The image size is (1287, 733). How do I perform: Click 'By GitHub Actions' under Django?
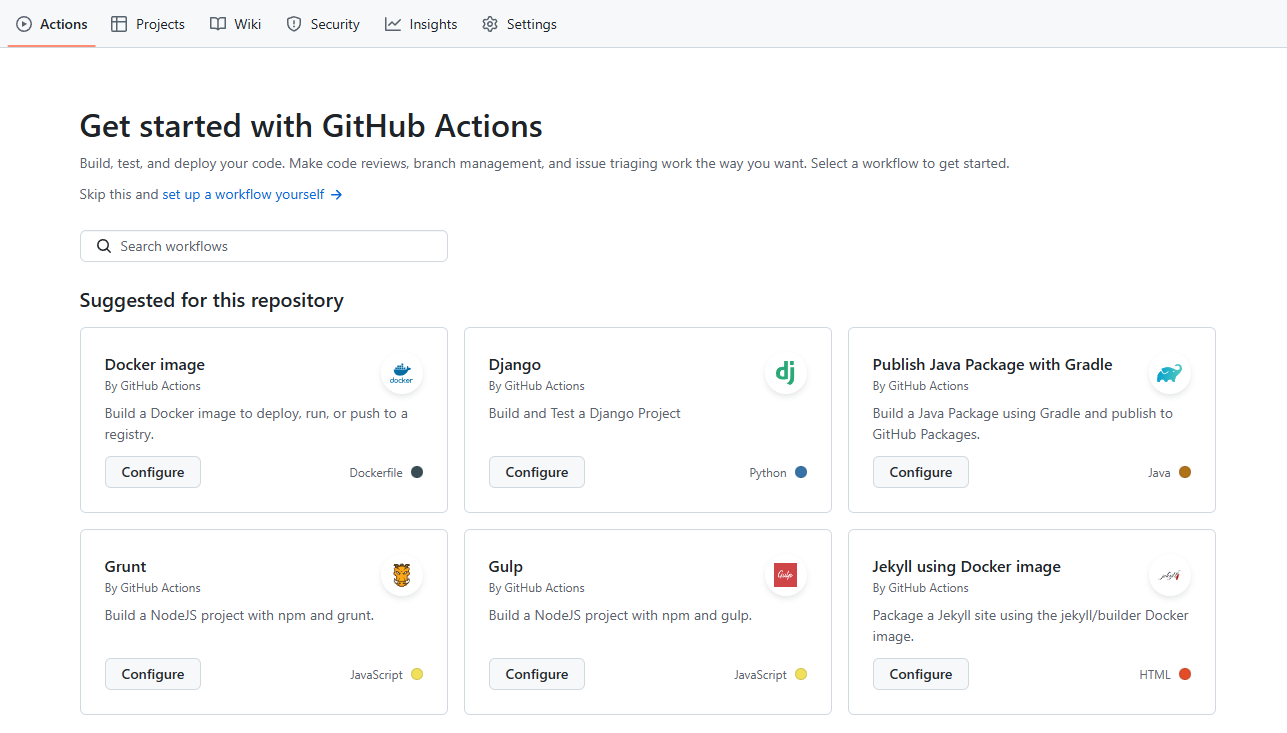537,386
